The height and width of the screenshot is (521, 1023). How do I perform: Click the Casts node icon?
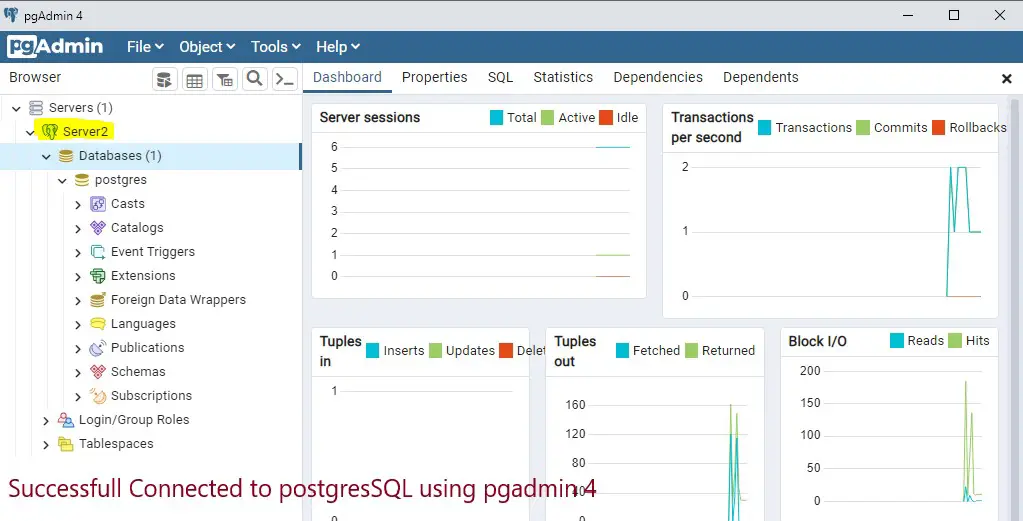pos(98,204)
